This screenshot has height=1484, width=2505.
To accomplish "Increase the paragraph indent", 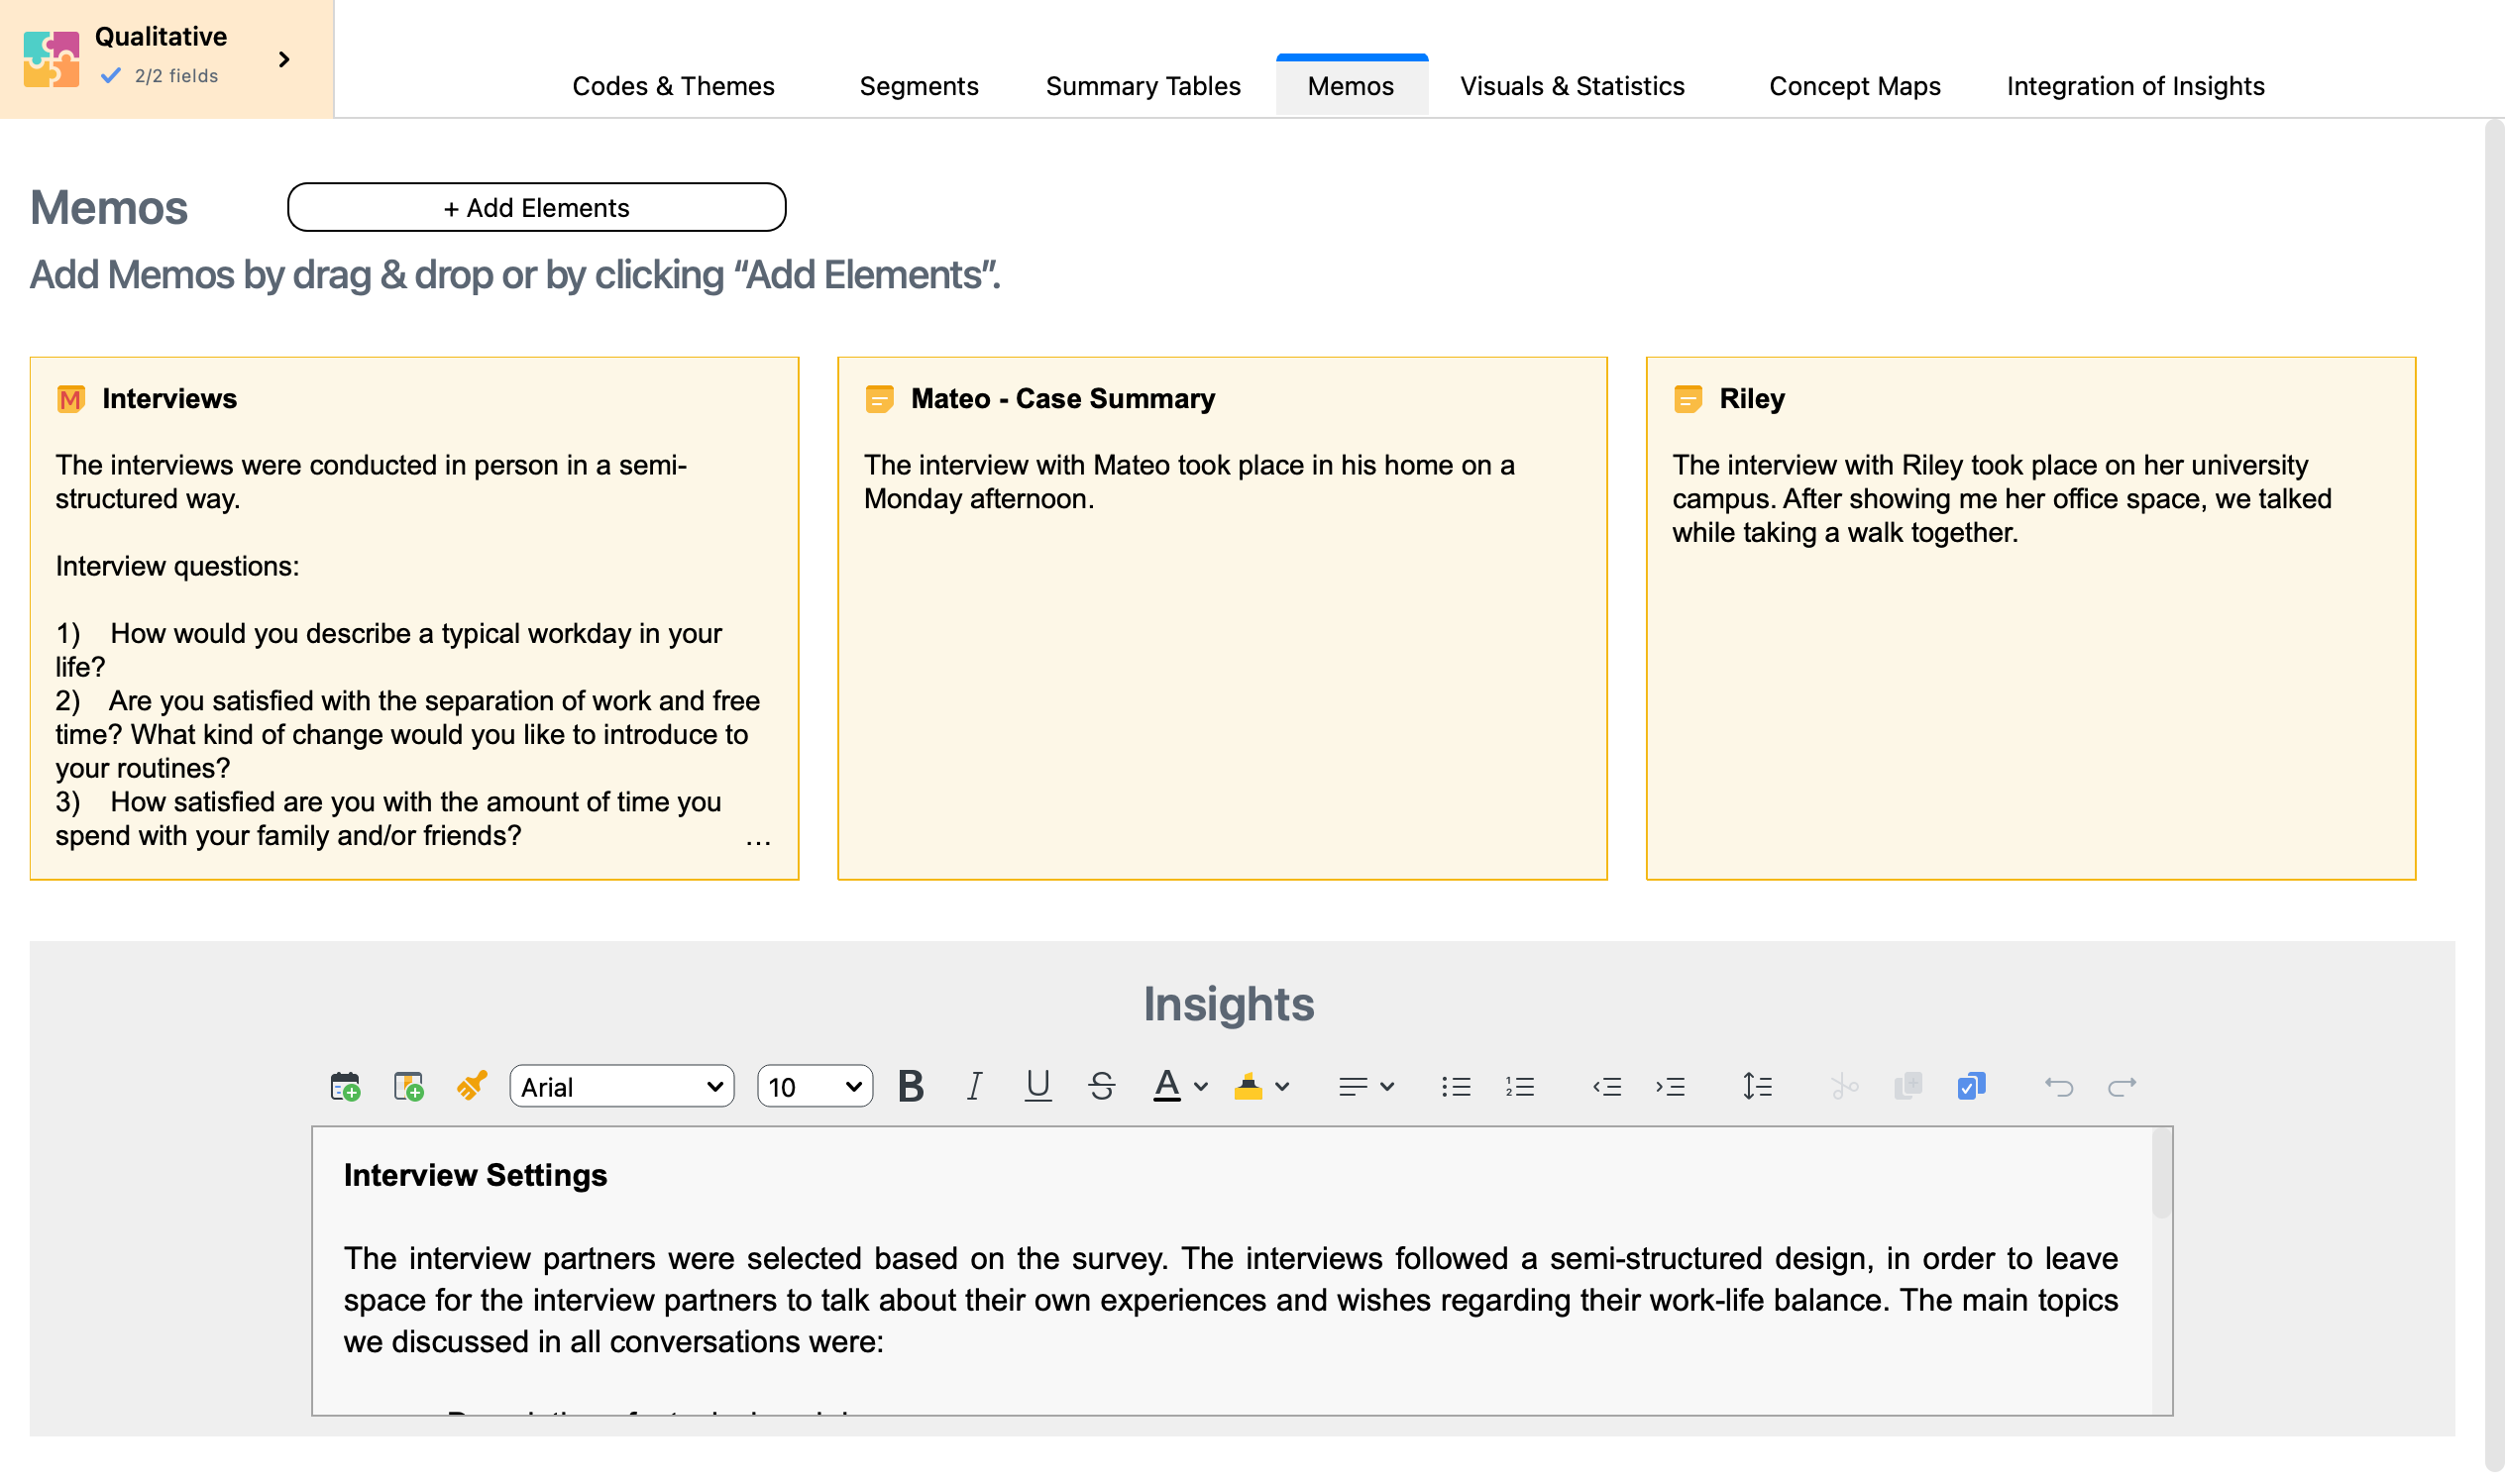I will [1670, 1086].
